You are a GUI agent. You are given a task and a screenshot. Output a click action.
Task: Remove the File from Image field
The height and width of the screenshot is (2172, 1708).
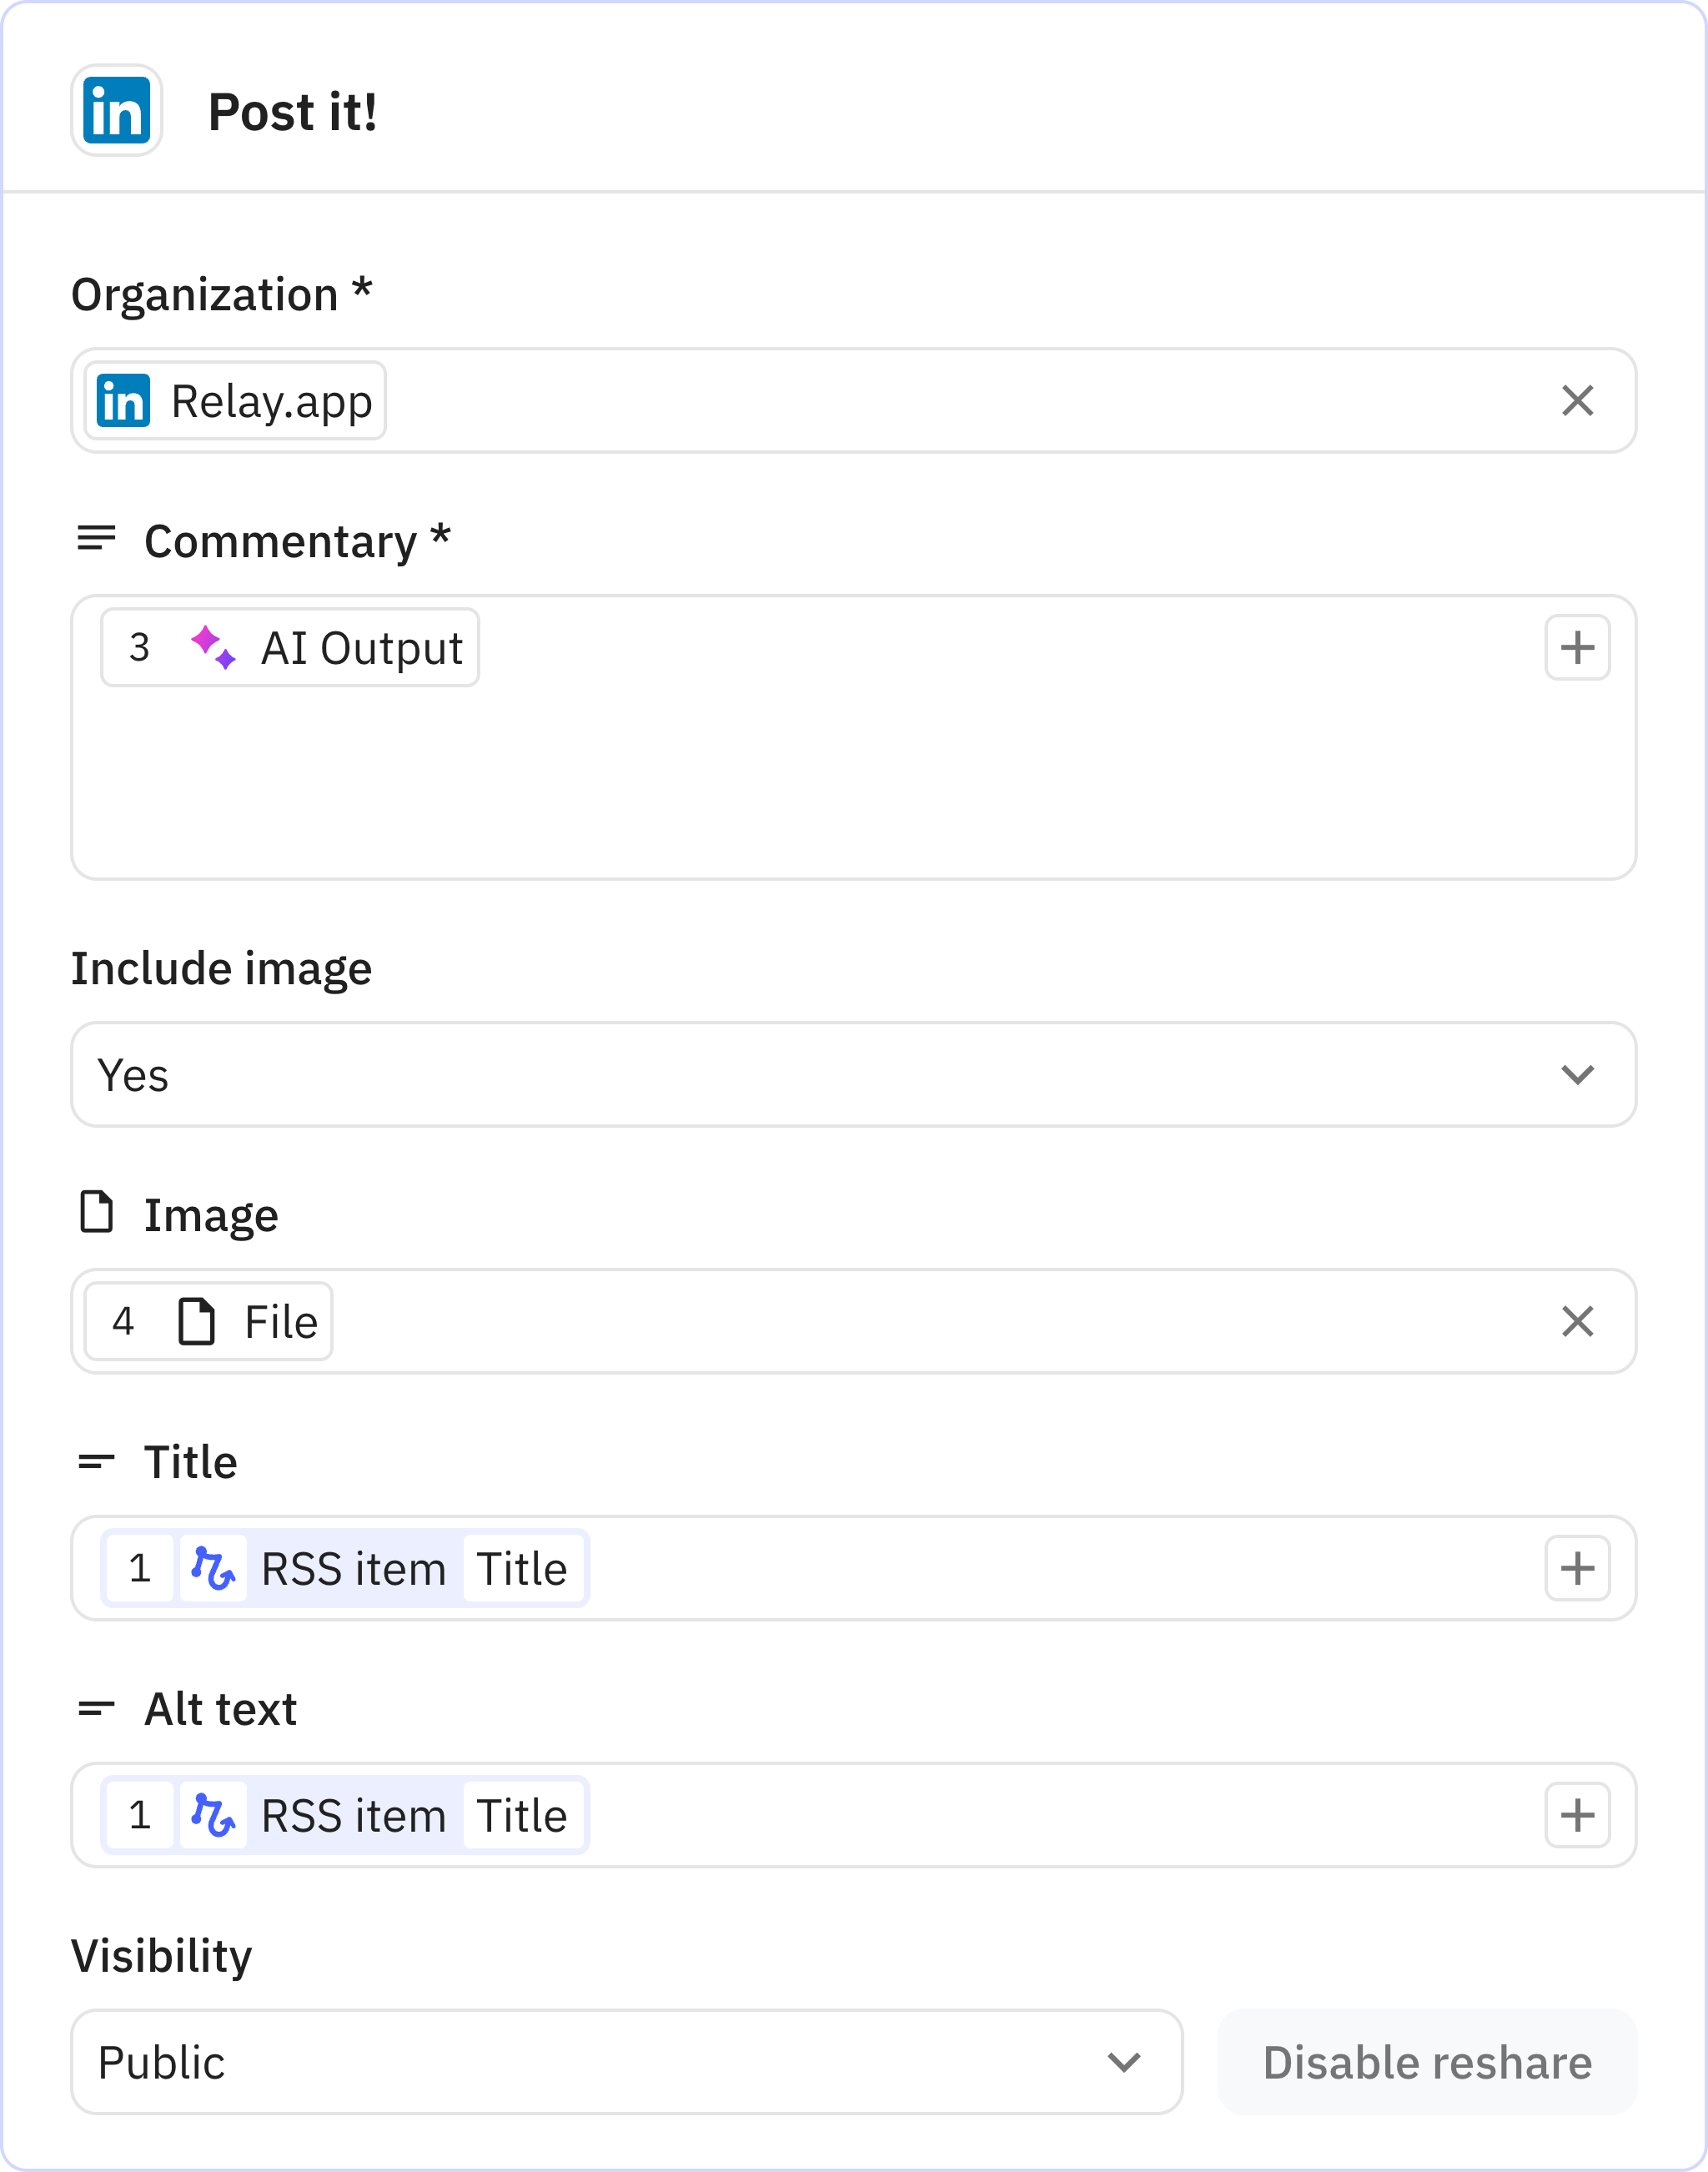(x=1577, y=1321)
